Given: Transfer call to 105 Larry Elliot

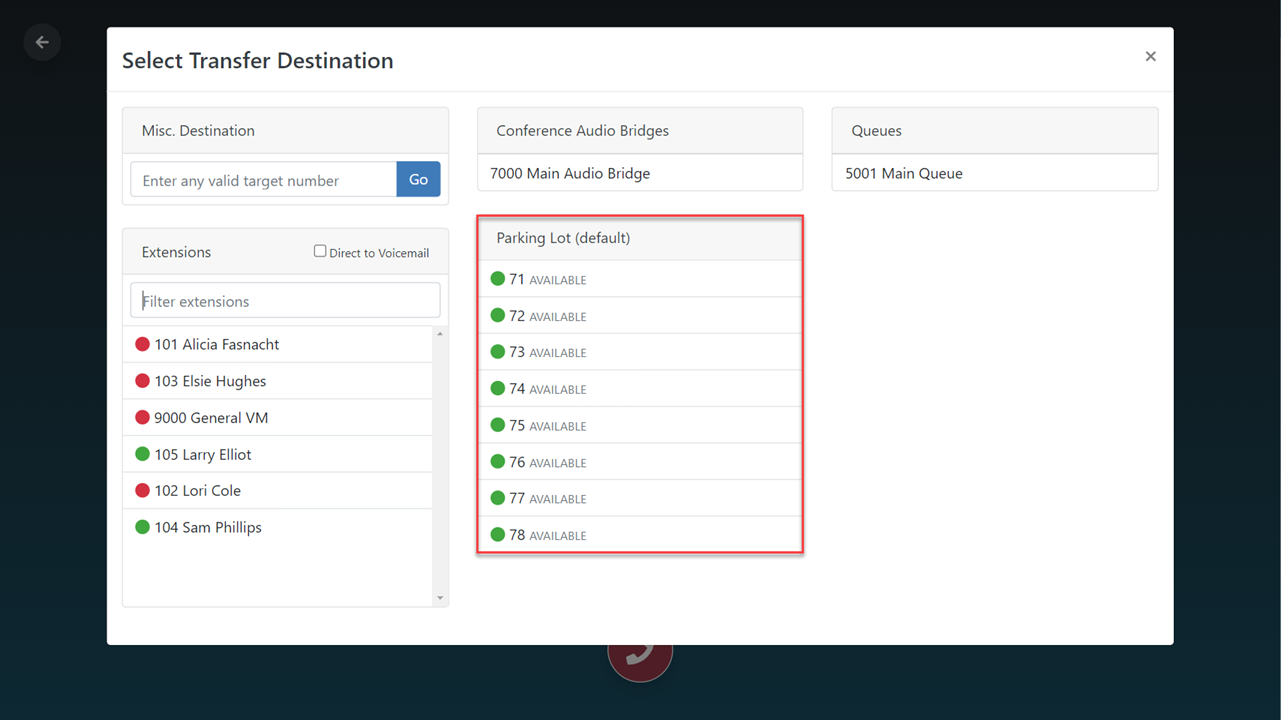Looking at the screenshot, I should point(203,454).
